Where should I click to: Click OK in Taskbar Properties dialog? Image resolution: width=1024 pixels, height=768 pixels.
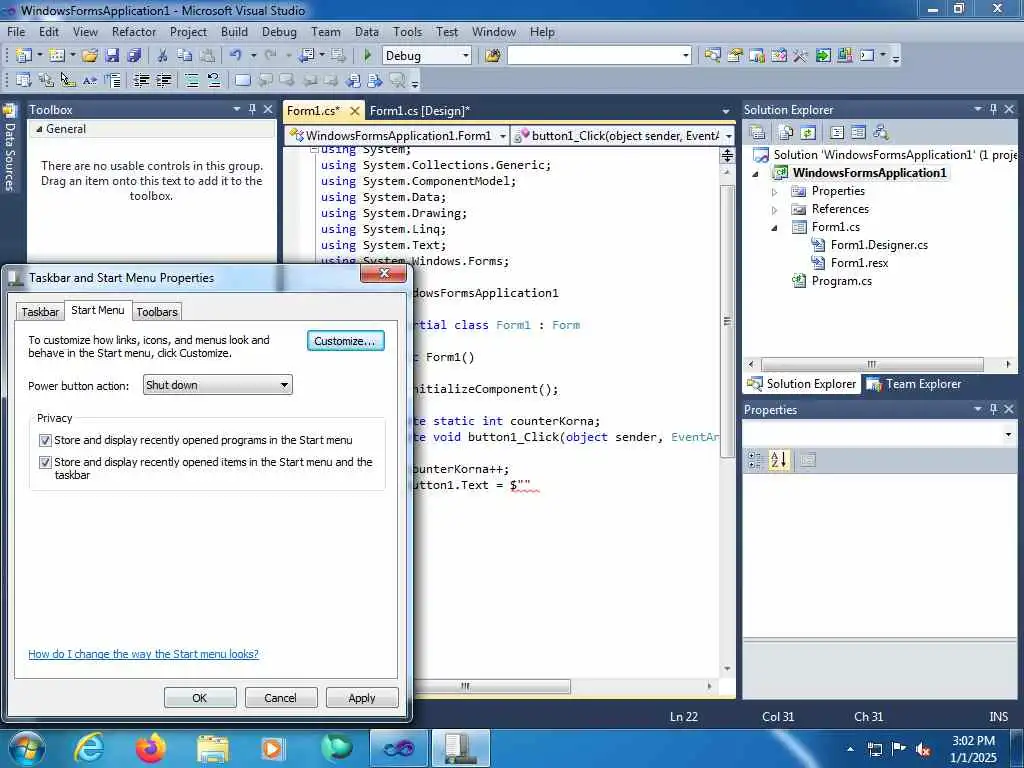pos(200,697)
